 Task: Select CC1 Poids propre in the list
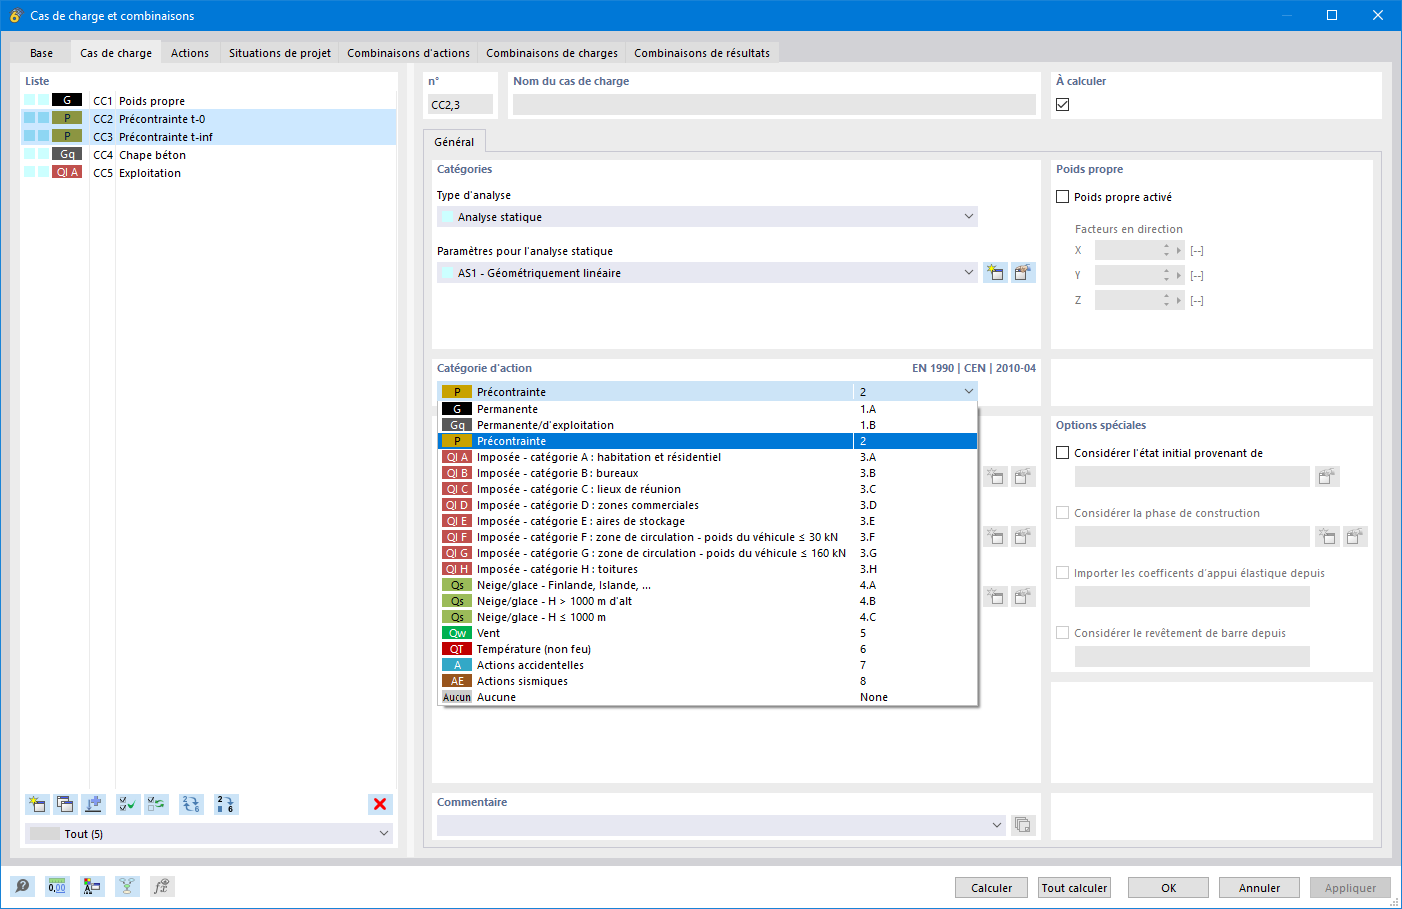point(209,101)
